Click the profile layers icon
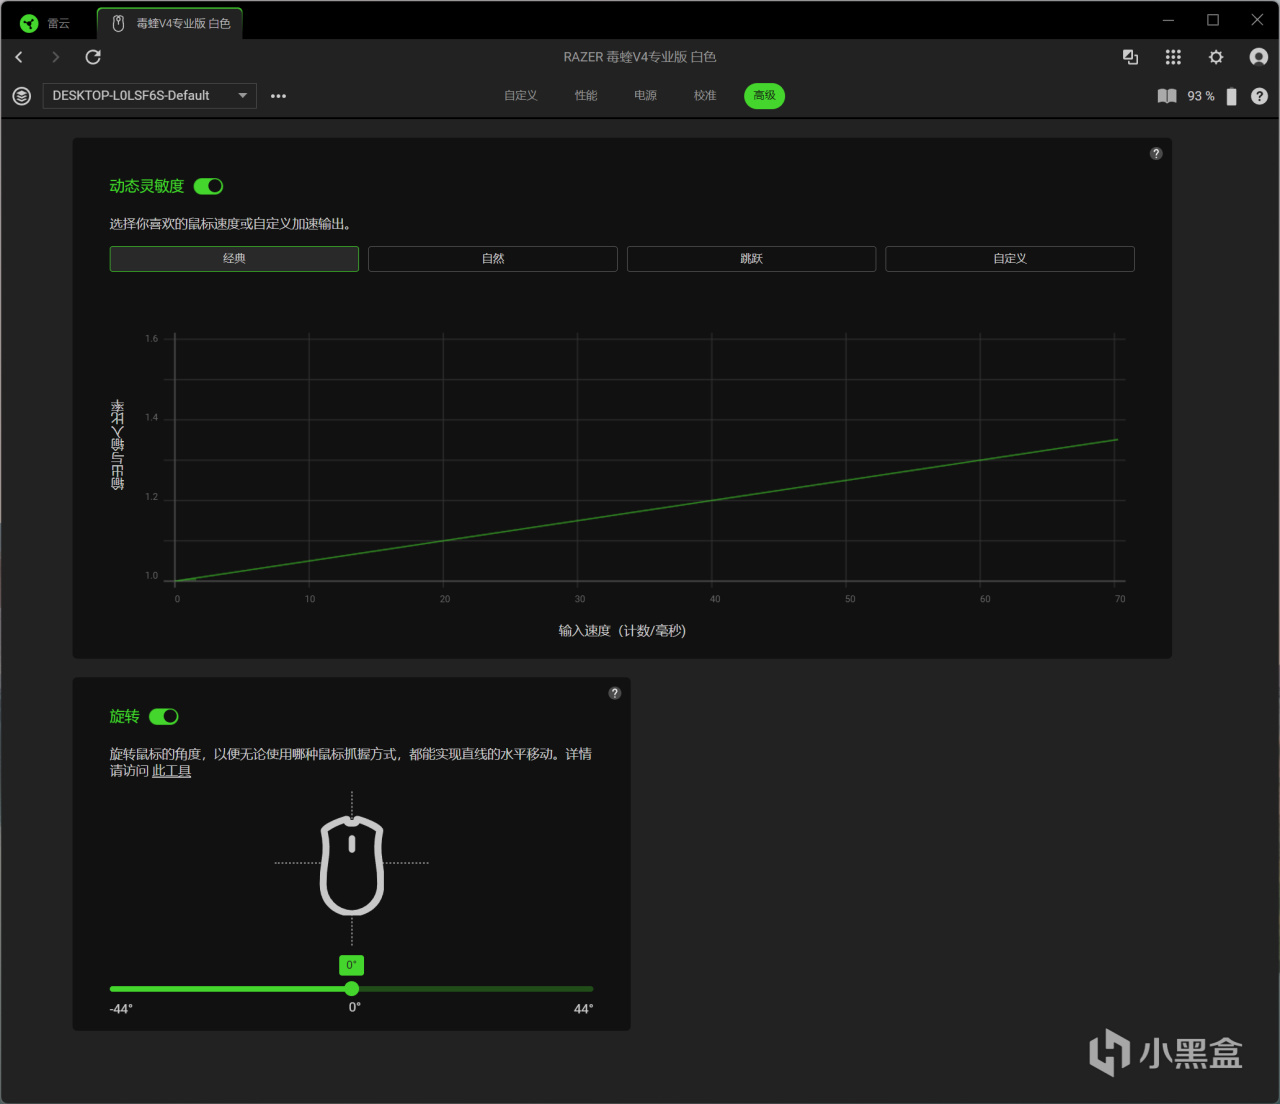The image size is (1280, 1104). [21, 96]
